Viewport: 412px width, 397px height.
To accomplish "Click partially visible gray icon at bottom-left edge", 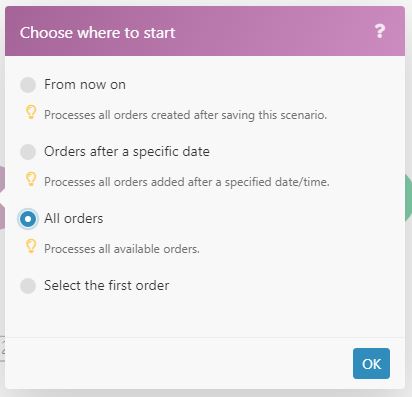I will click(x=2, y=349).
